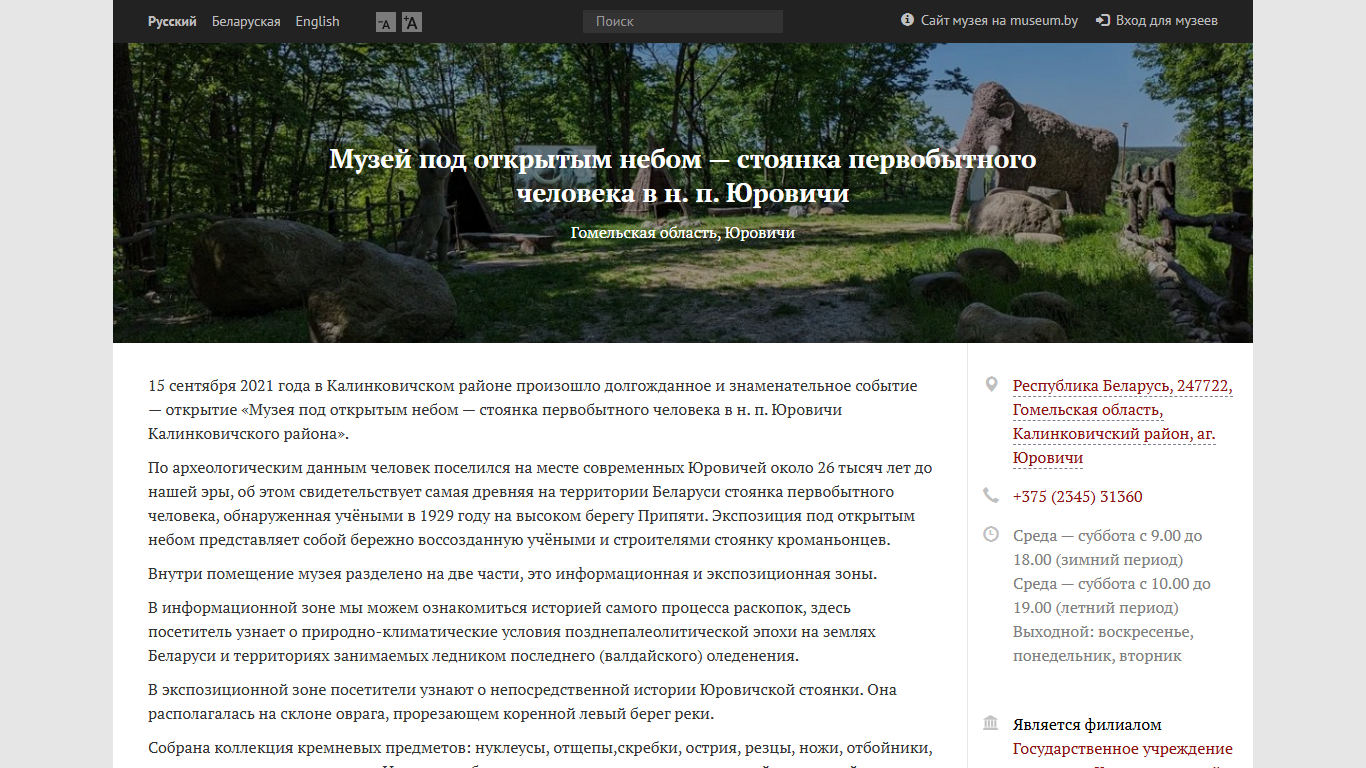
Task: Switch language to English
Action: point(317,21)
